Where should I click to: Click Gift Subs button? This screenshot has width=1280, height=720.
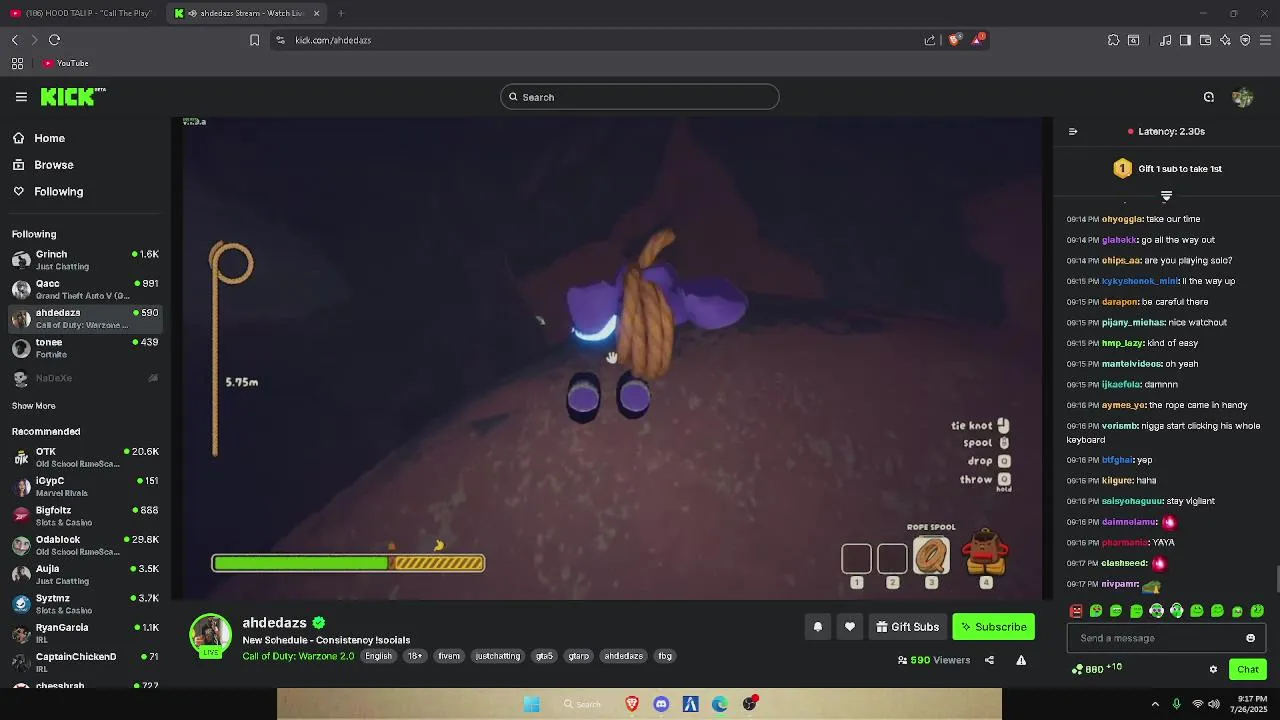point(907,627)
